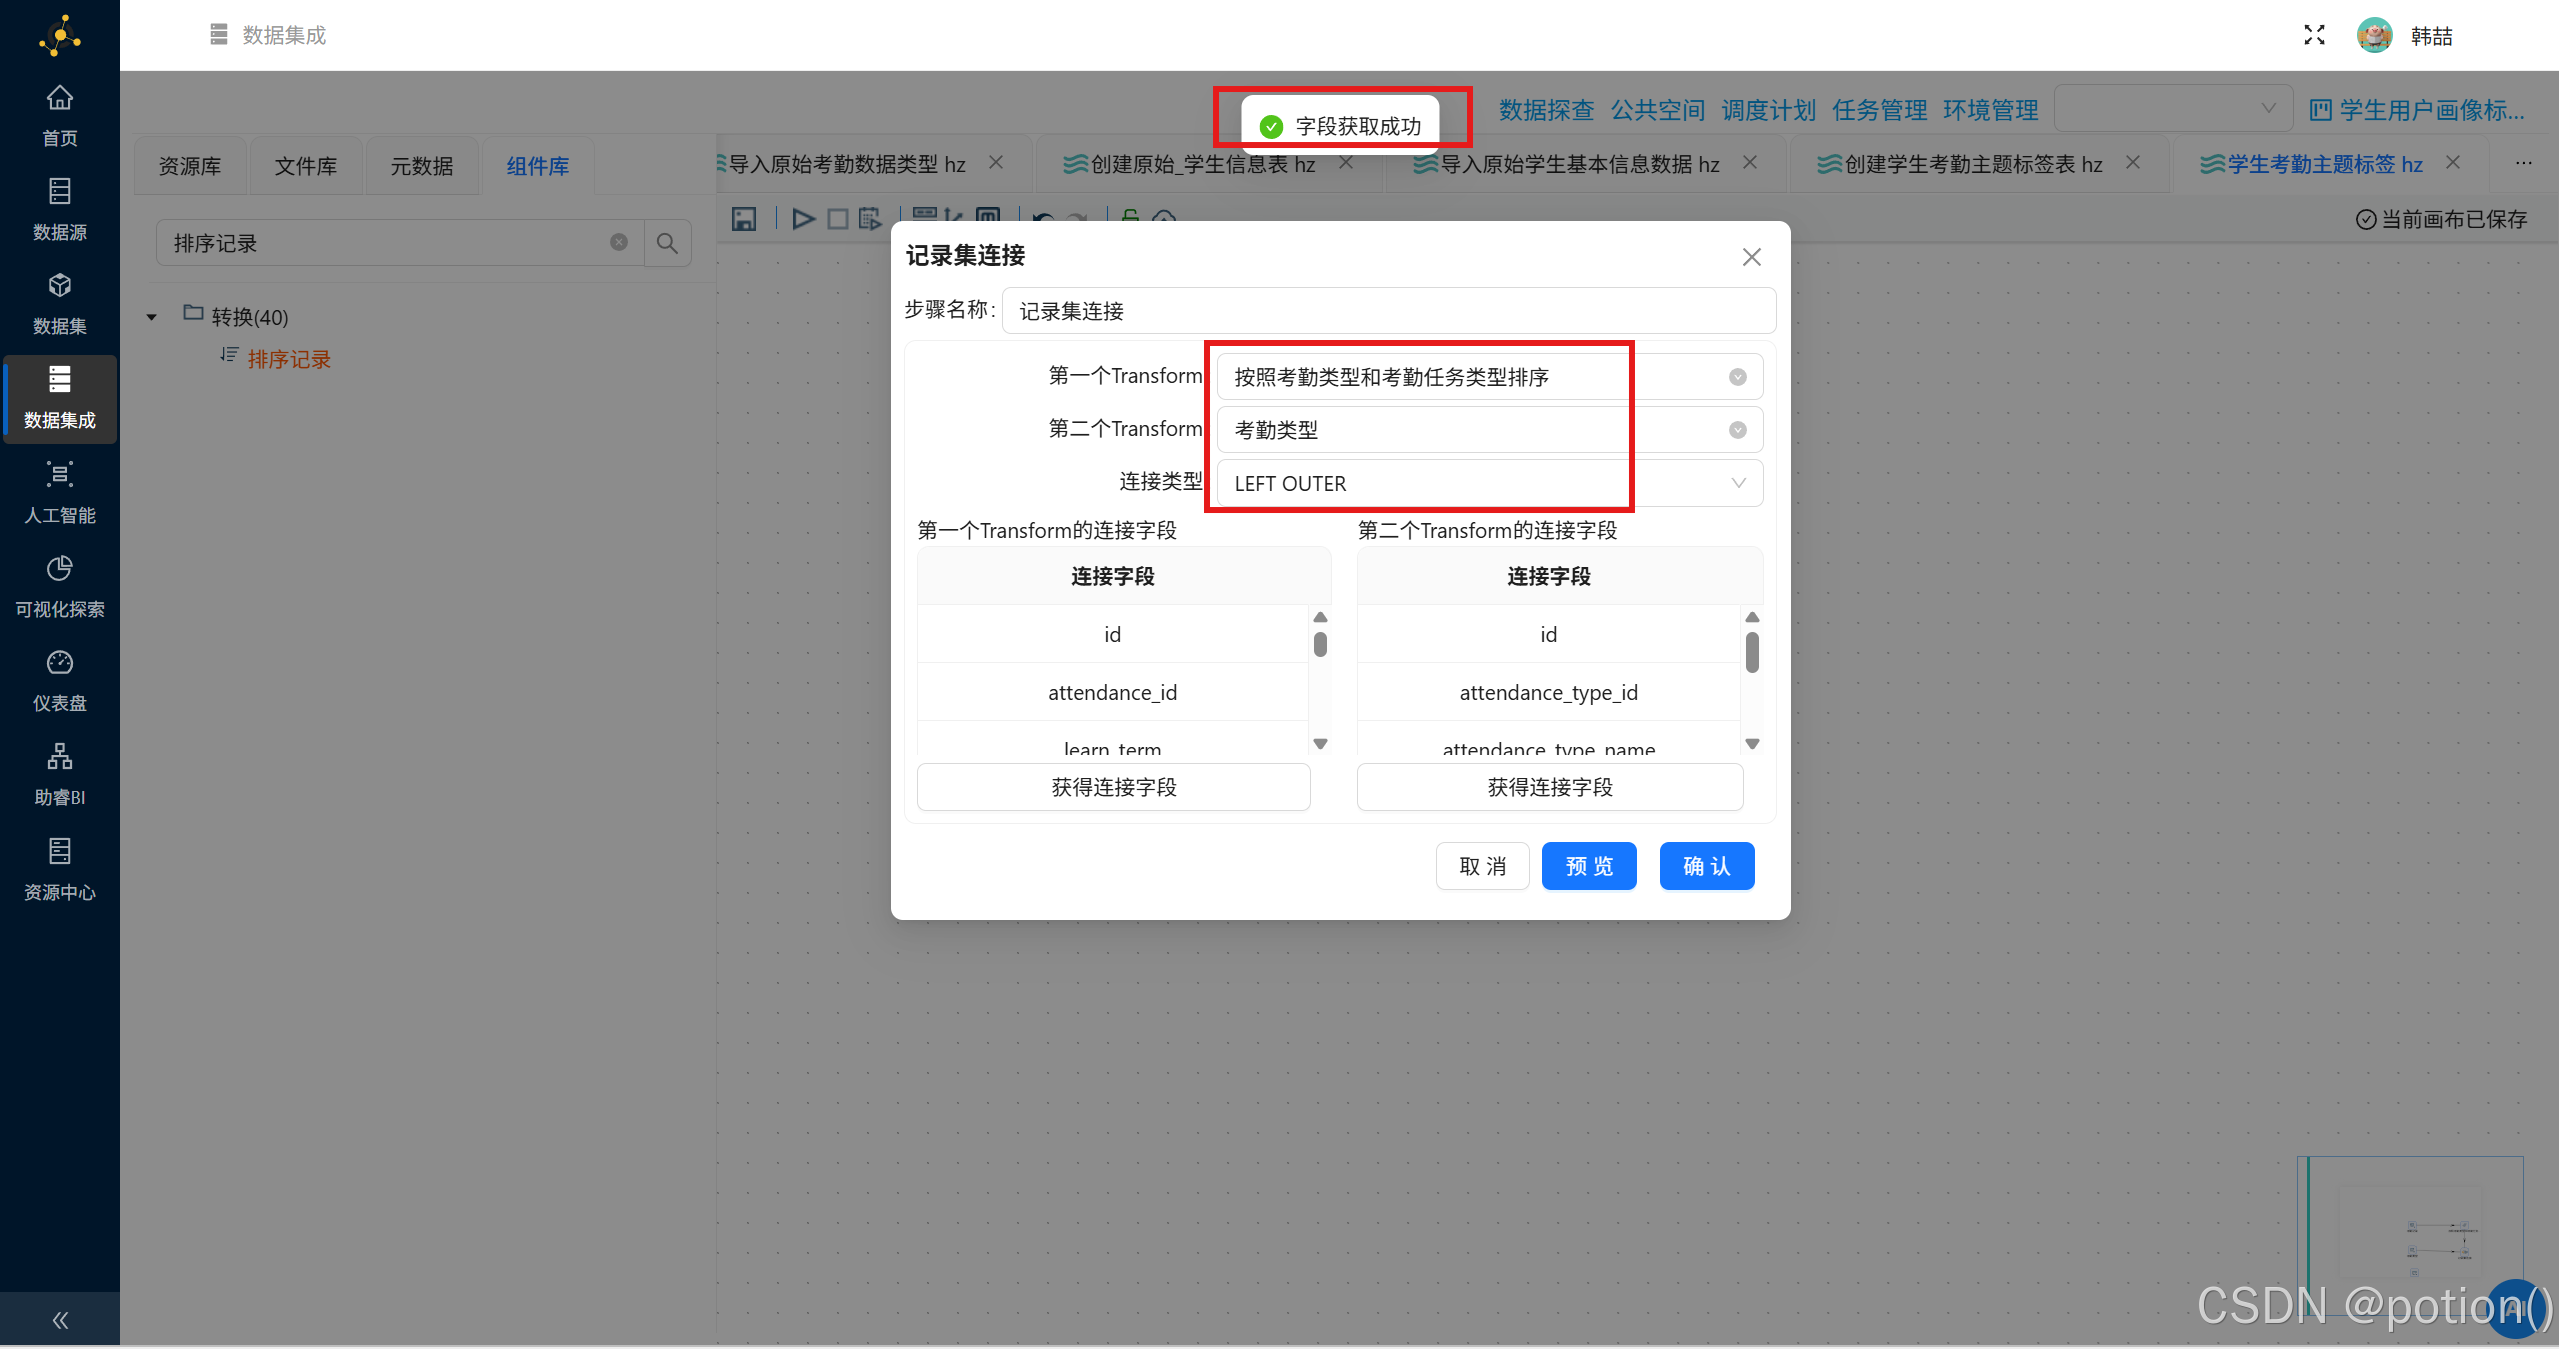
Task: Open the 学生用户画像标... project link
Action: [2417, 110]
